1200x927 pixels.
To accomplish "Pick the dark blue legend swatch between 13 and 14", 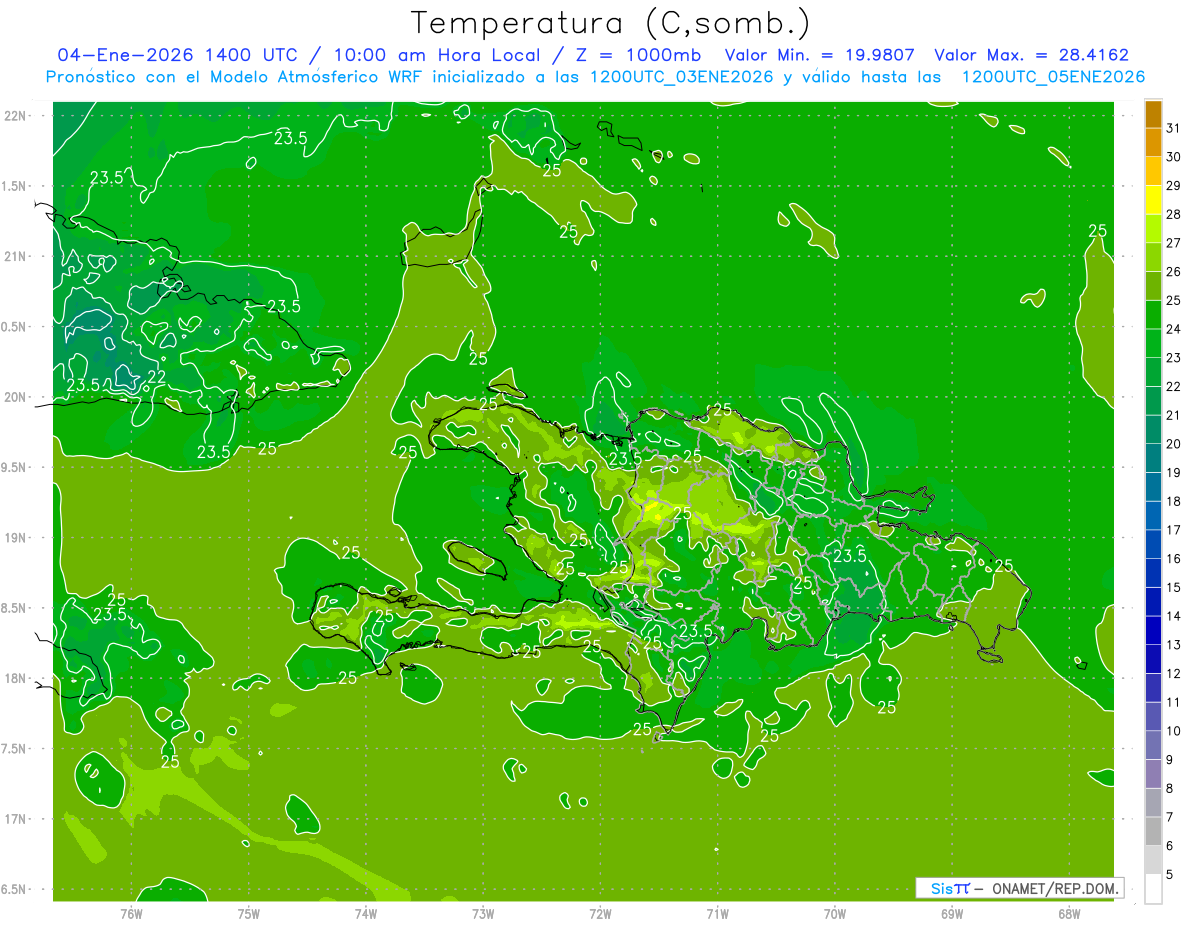I will click(x=1153, y=631).
